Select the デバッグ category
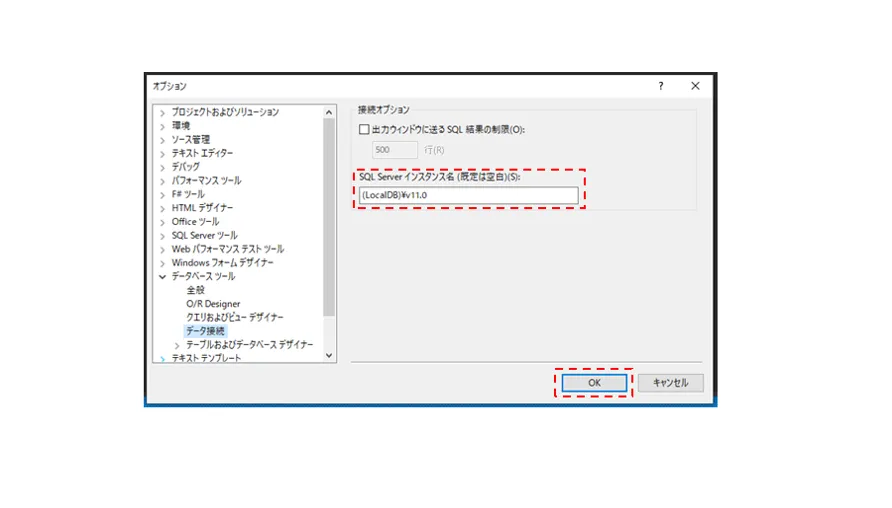This screenshot has height=508, width=892. point(185,167)
